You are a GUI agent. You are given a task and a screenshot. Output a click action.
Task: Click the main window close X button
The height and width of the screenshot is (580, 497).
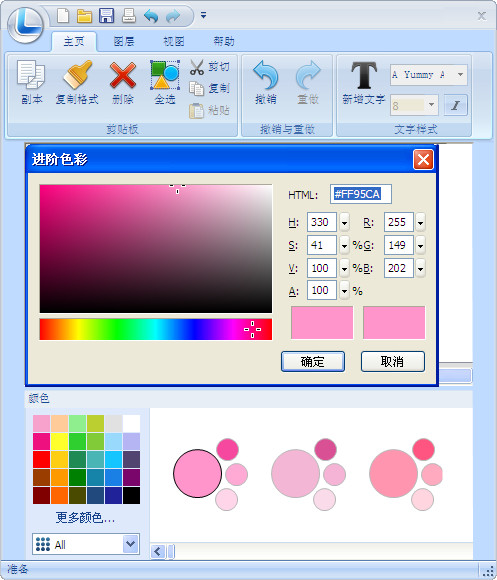point(481,16)
